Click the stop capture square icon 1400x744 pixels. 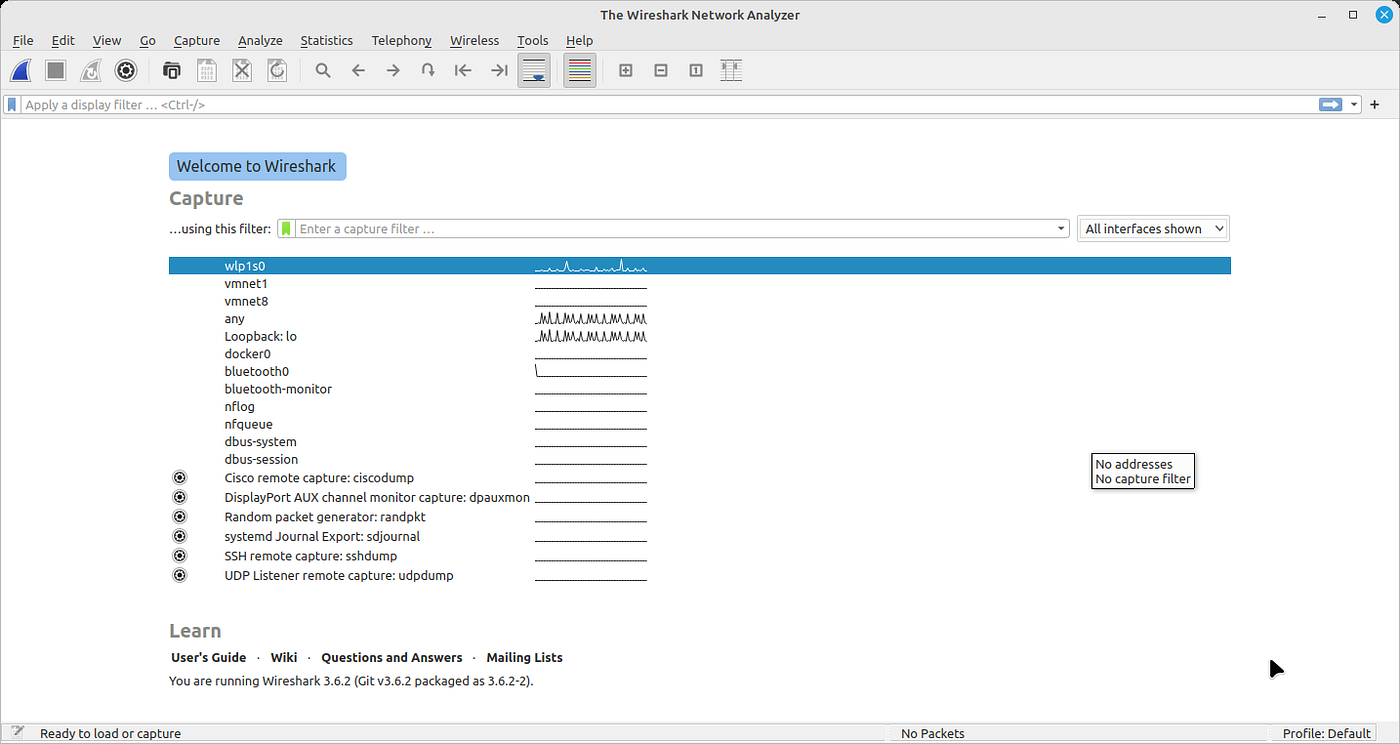click(x=56, y=70)
